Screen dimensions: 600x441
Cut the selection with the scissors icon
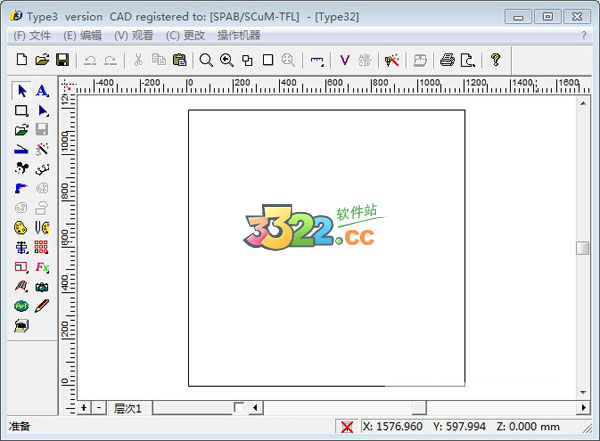[139, 60]
